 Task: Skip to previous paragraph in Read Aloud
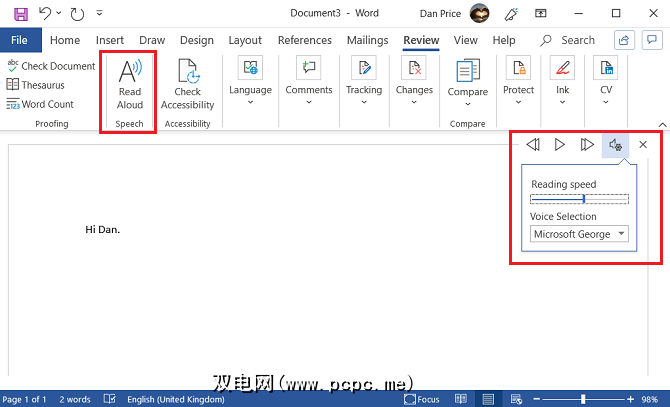[x=533, y=145]
